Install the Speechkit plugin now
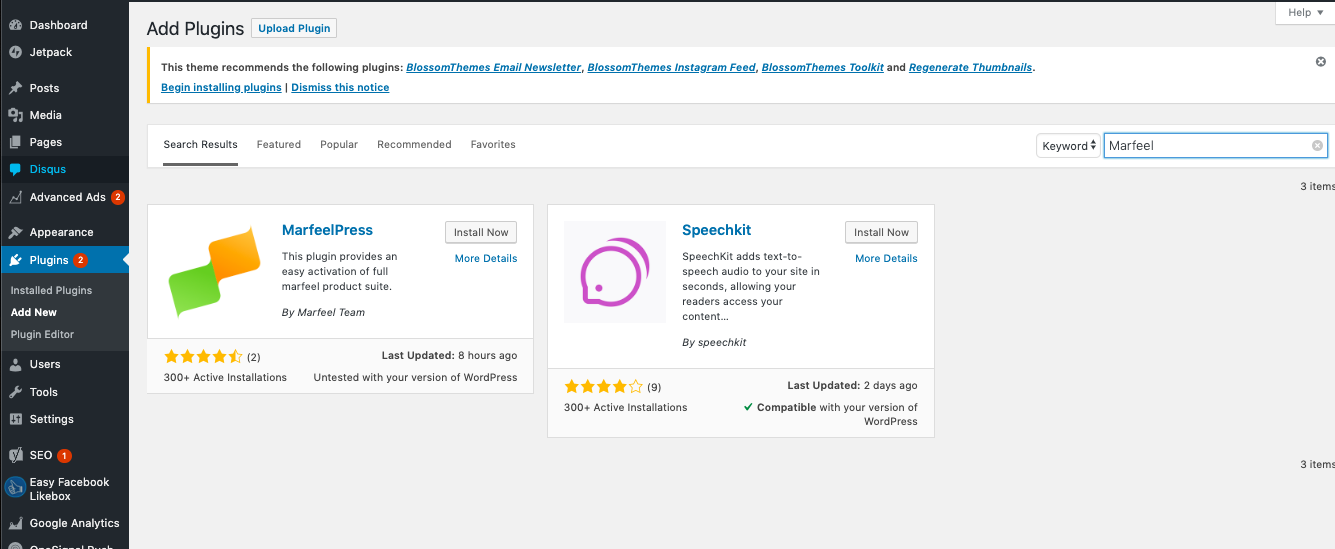1335x549 pixels. (x=881, y=232)
